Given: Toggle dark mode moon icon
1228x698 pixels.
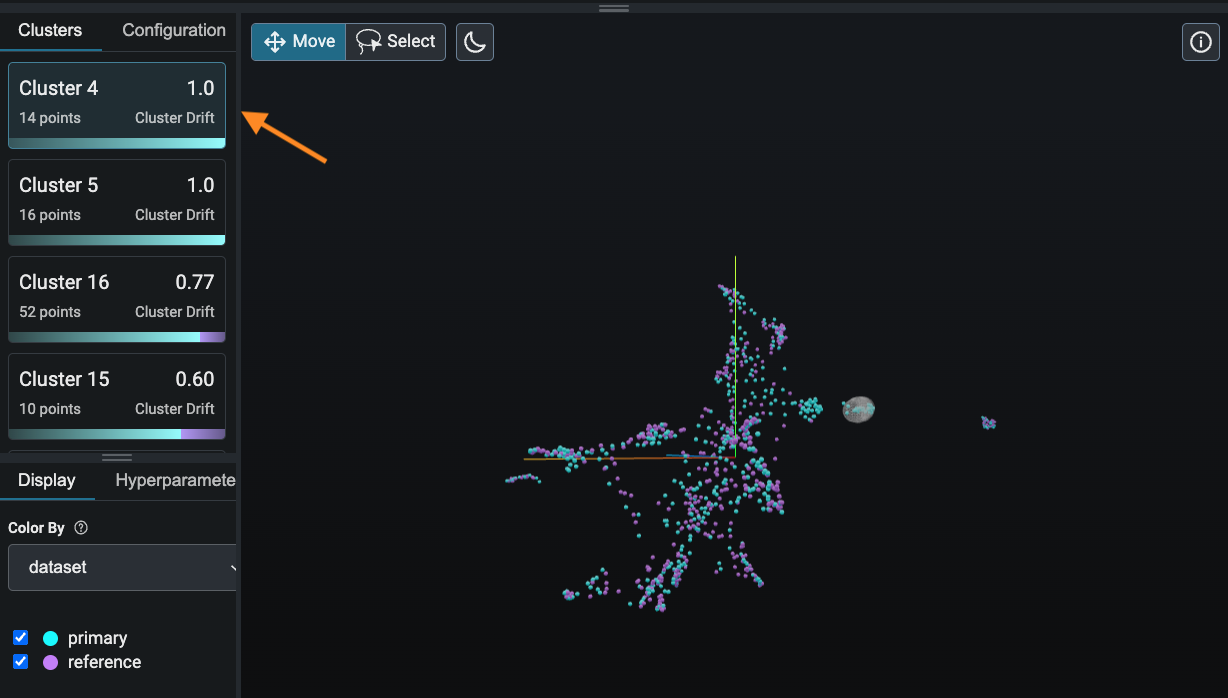Looking at the screenshot, I should [x=475, y=42].
